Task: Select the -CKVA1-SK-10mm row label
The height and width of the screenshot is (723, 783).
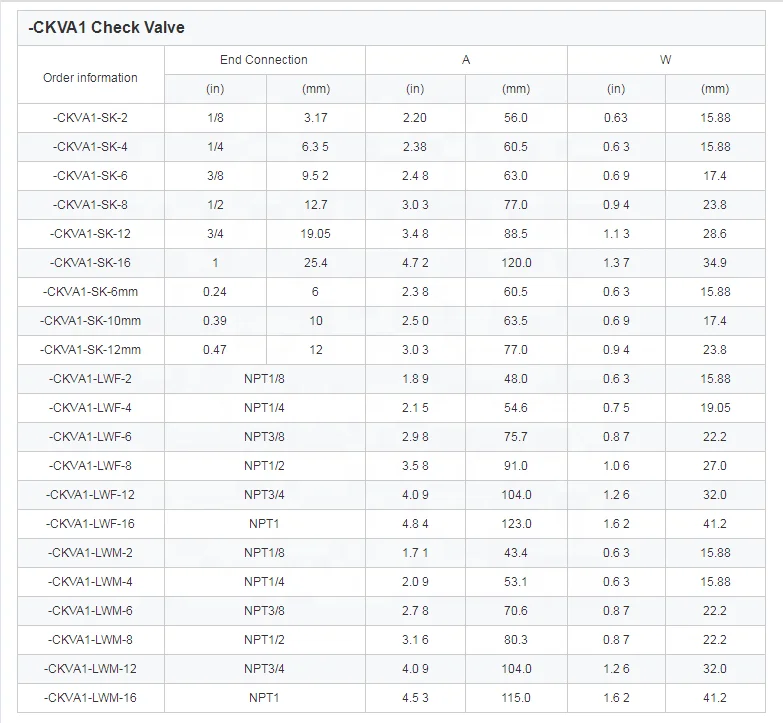Action: point(90,321)
